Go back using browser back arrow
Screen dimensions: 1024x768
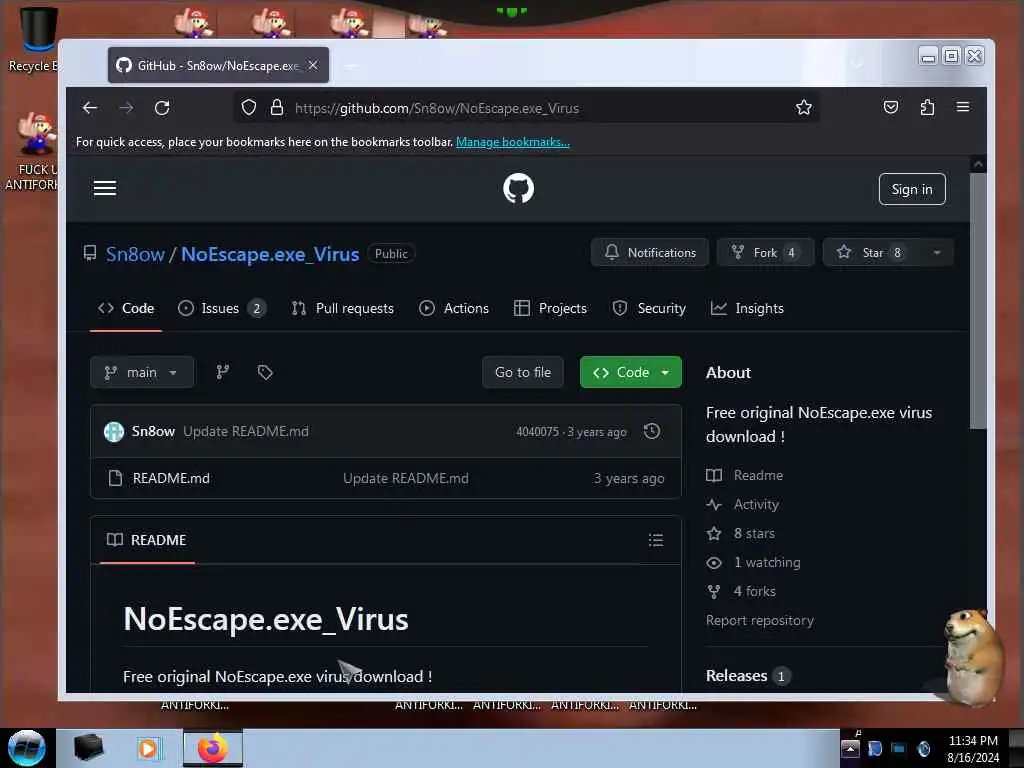click(90, 108)
